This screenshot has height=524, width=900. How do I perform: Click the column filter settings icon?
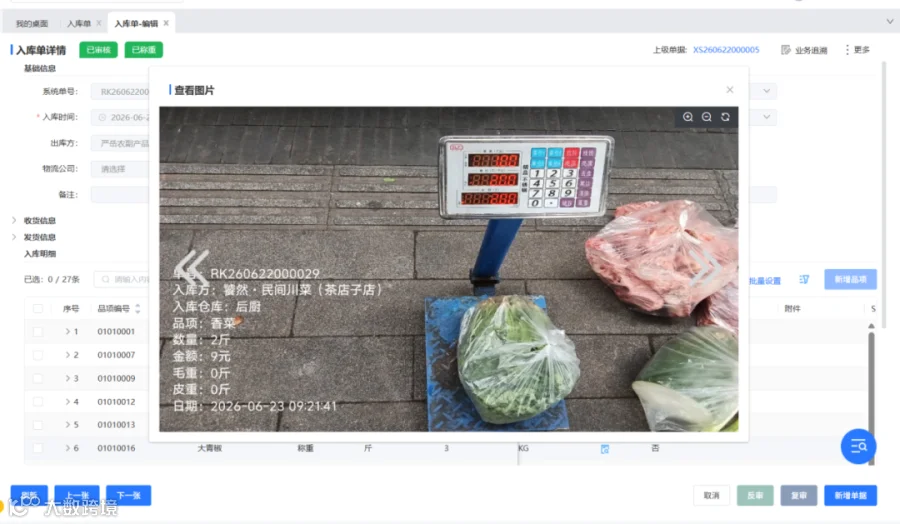coord(804,280)
